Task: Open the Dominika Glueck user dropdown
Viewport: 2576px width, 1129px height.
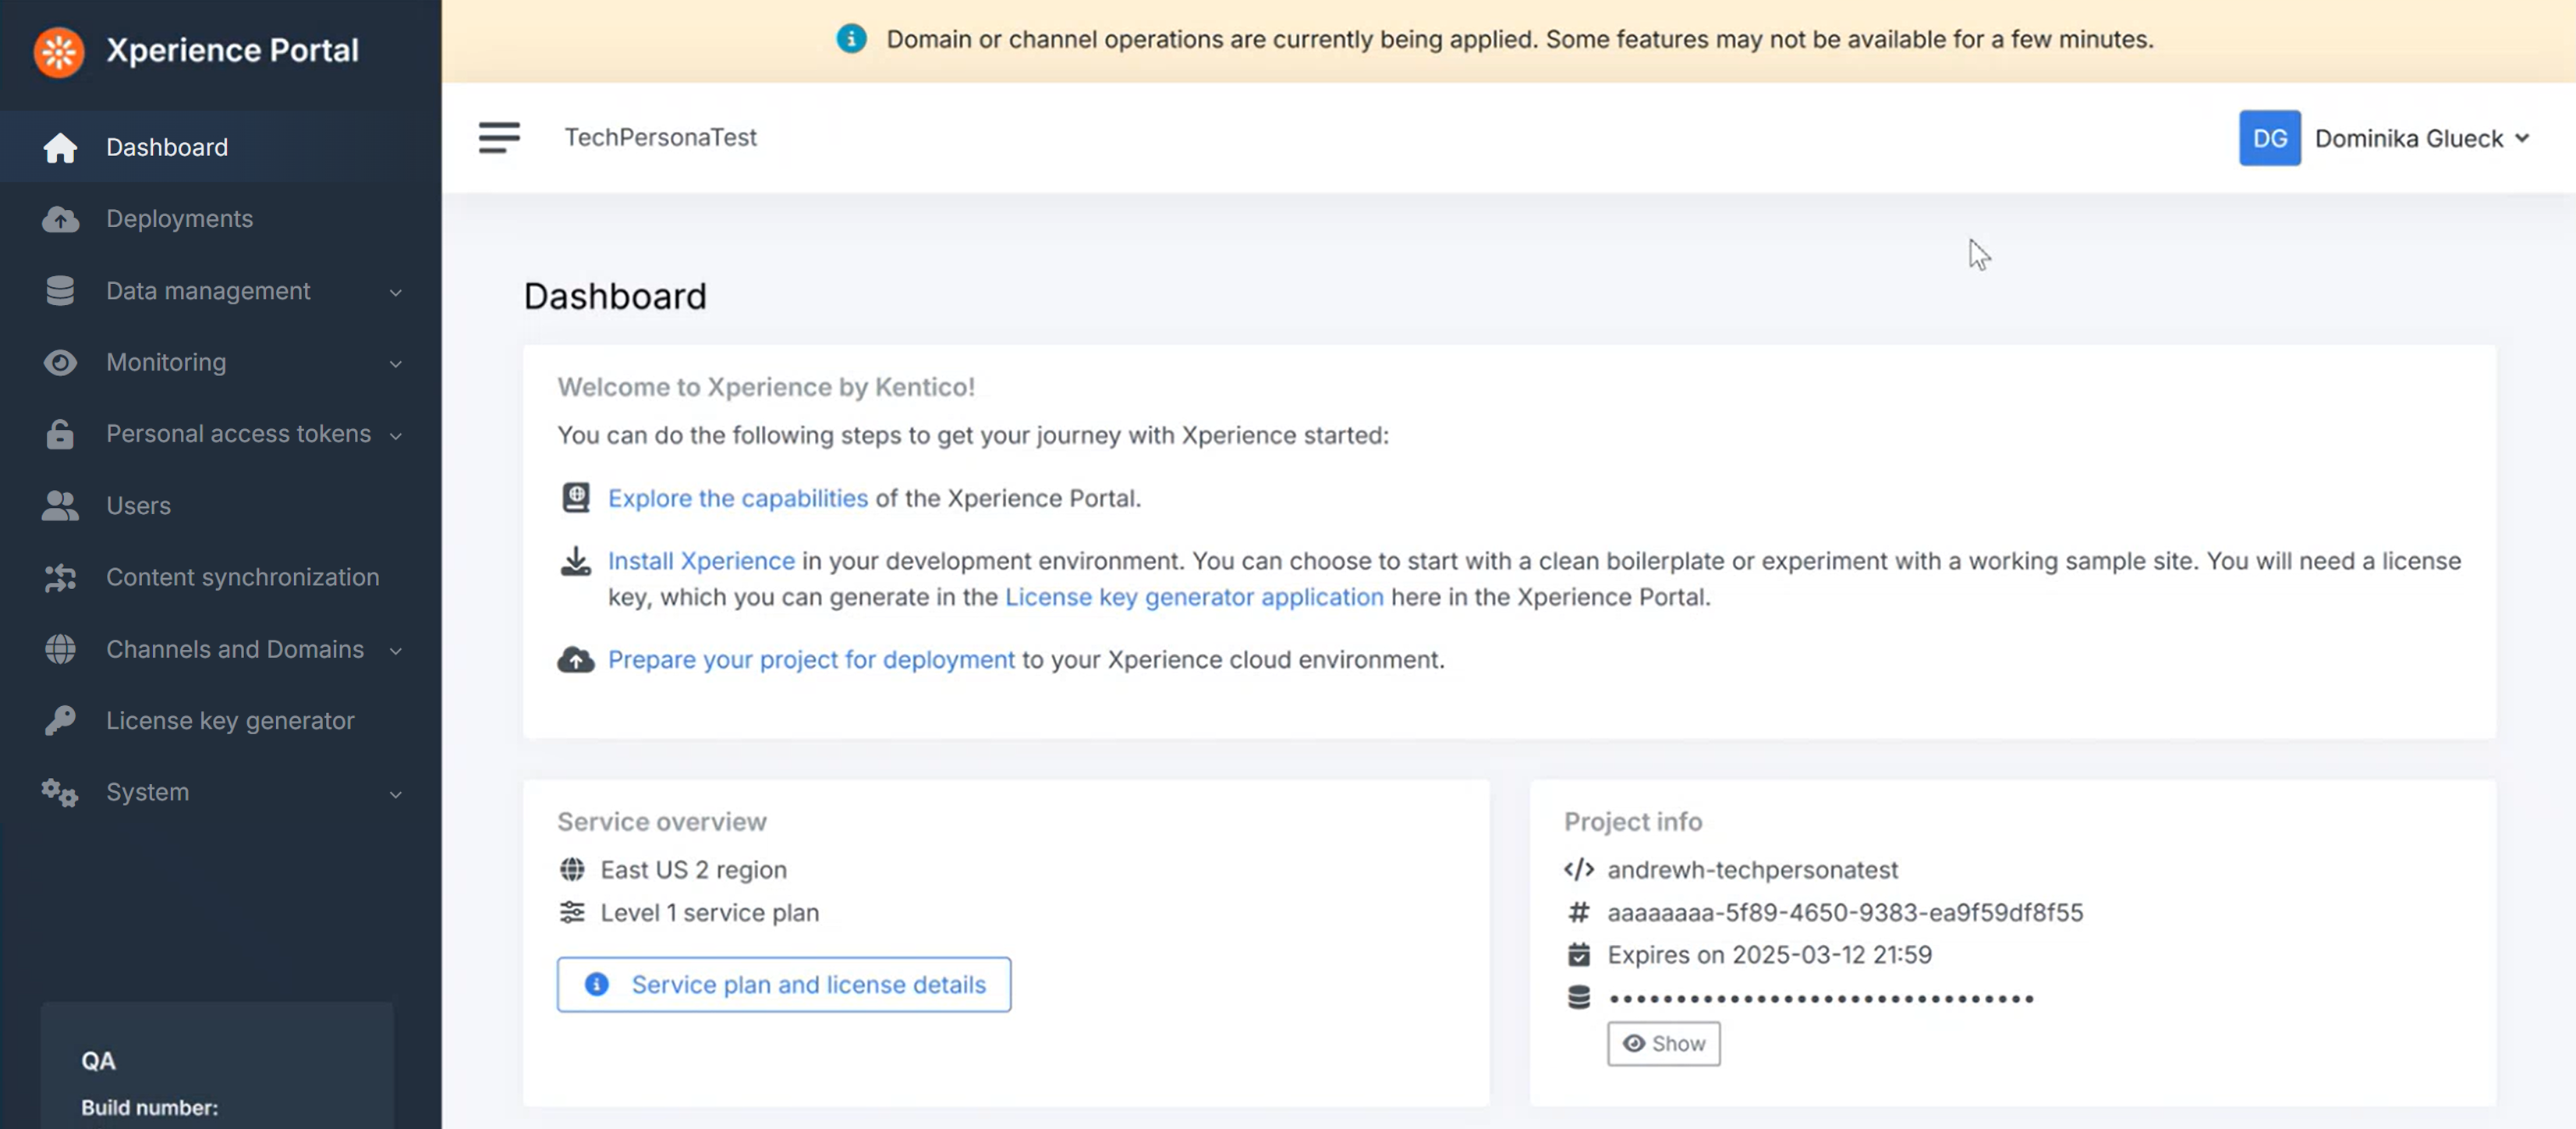Action: 2420,138
